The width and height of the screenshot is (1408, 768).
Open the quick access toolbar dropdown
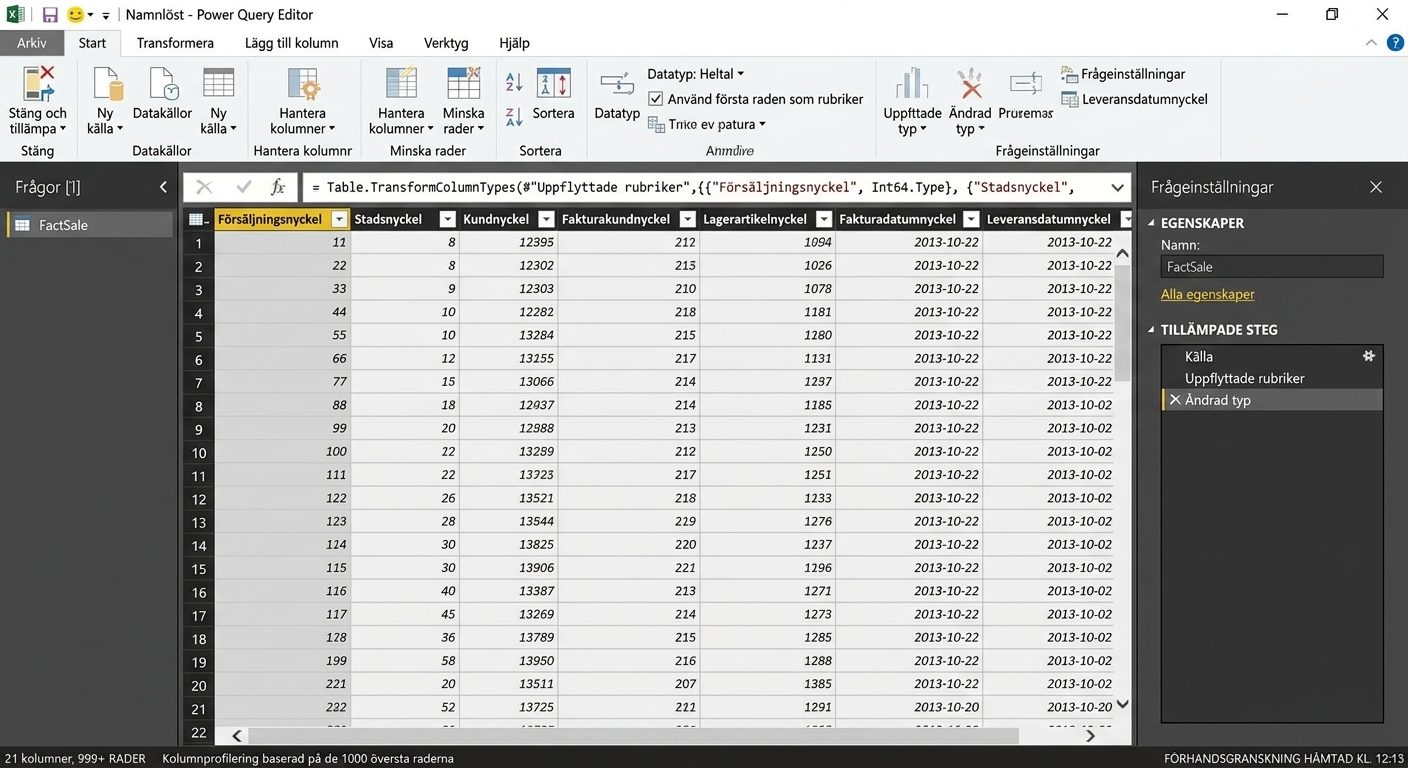click(x=106, y=16)
